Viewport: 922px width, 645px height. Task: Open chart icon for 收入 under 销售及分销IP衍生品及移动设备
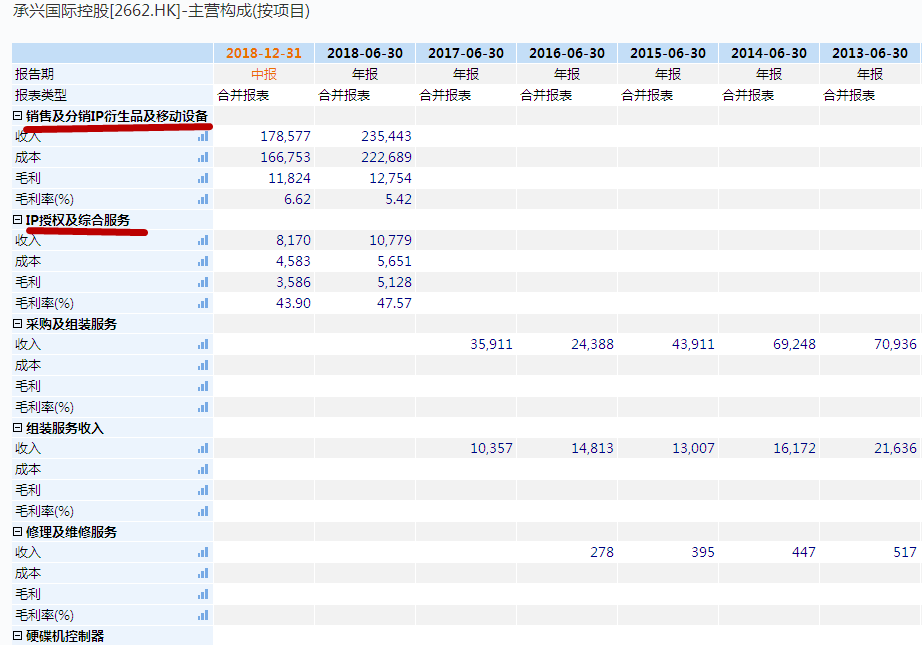[x=203, y=136]
